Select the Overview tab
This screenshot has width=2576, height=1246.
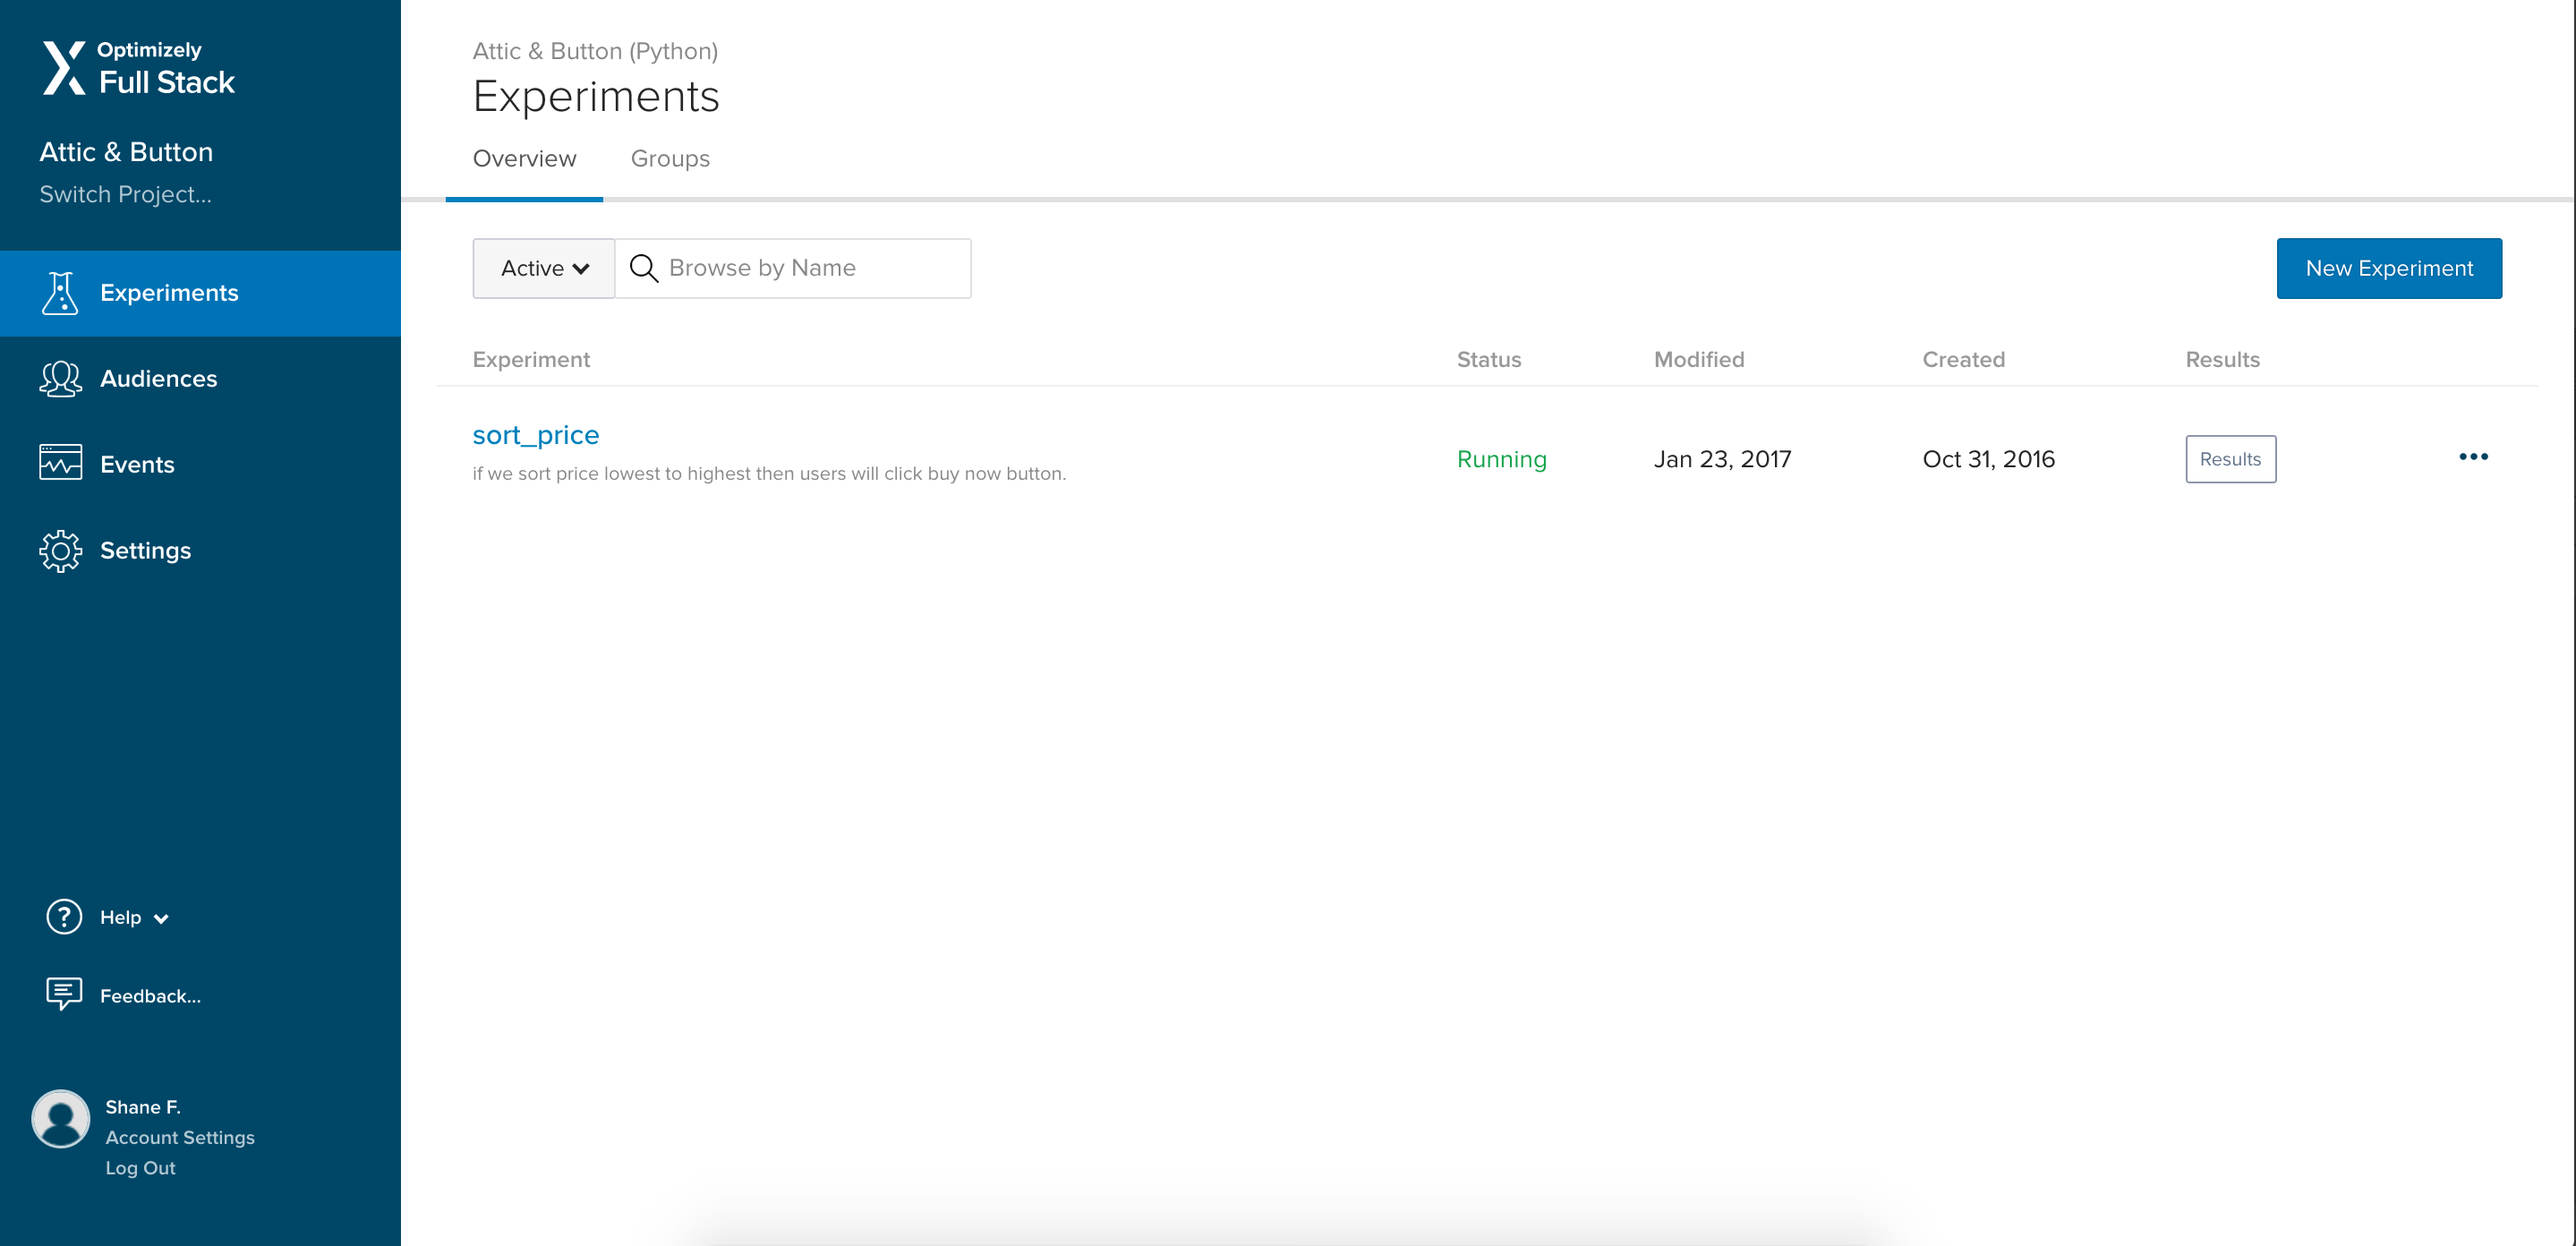[524, 159]
